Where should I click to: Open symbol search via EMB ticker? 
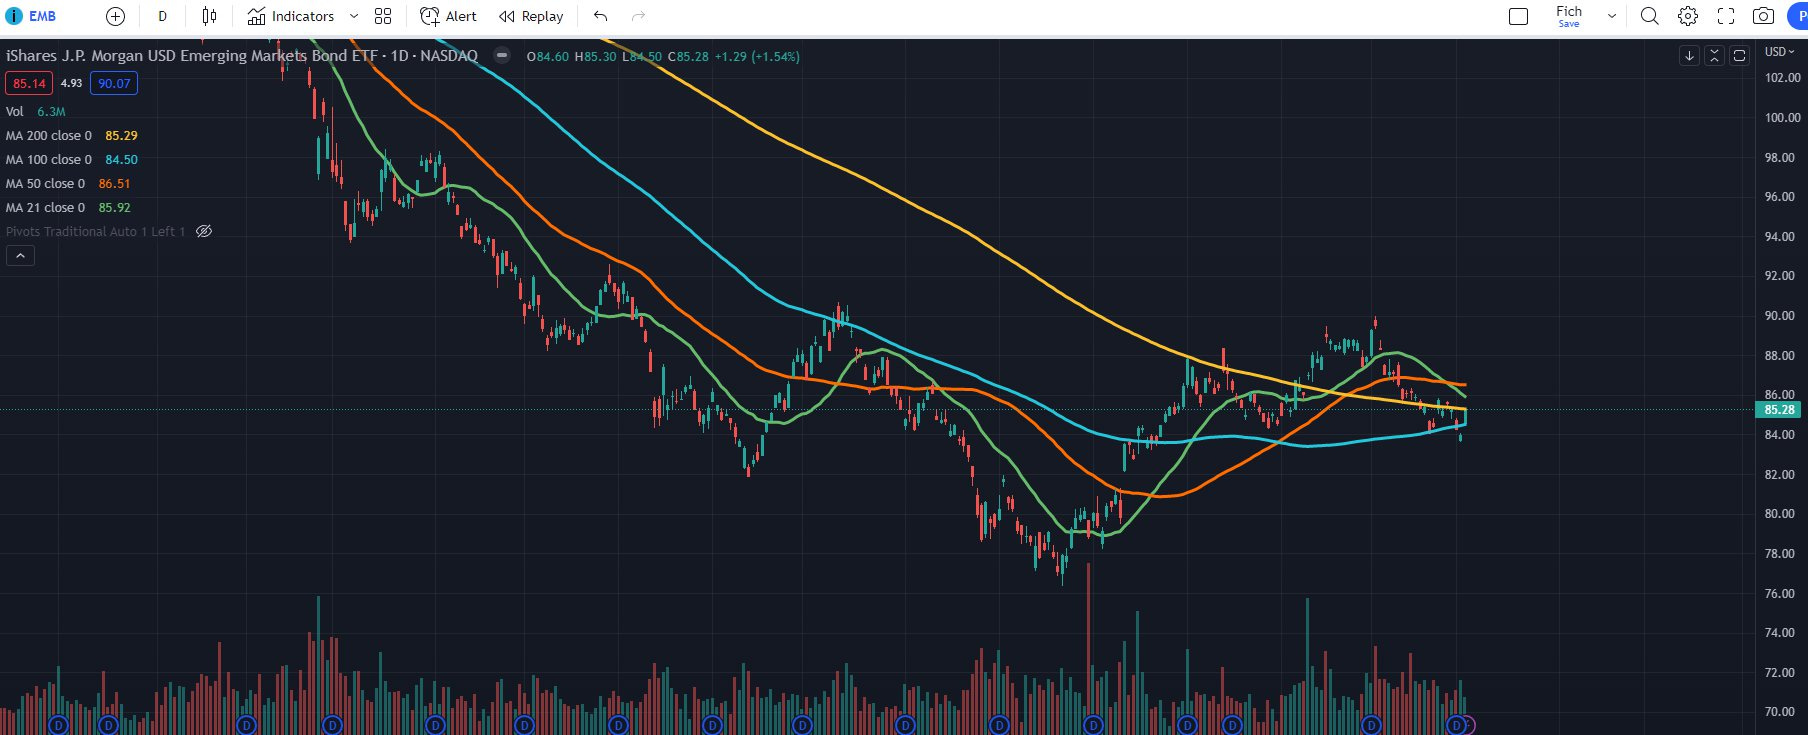[x=42, y=16]
